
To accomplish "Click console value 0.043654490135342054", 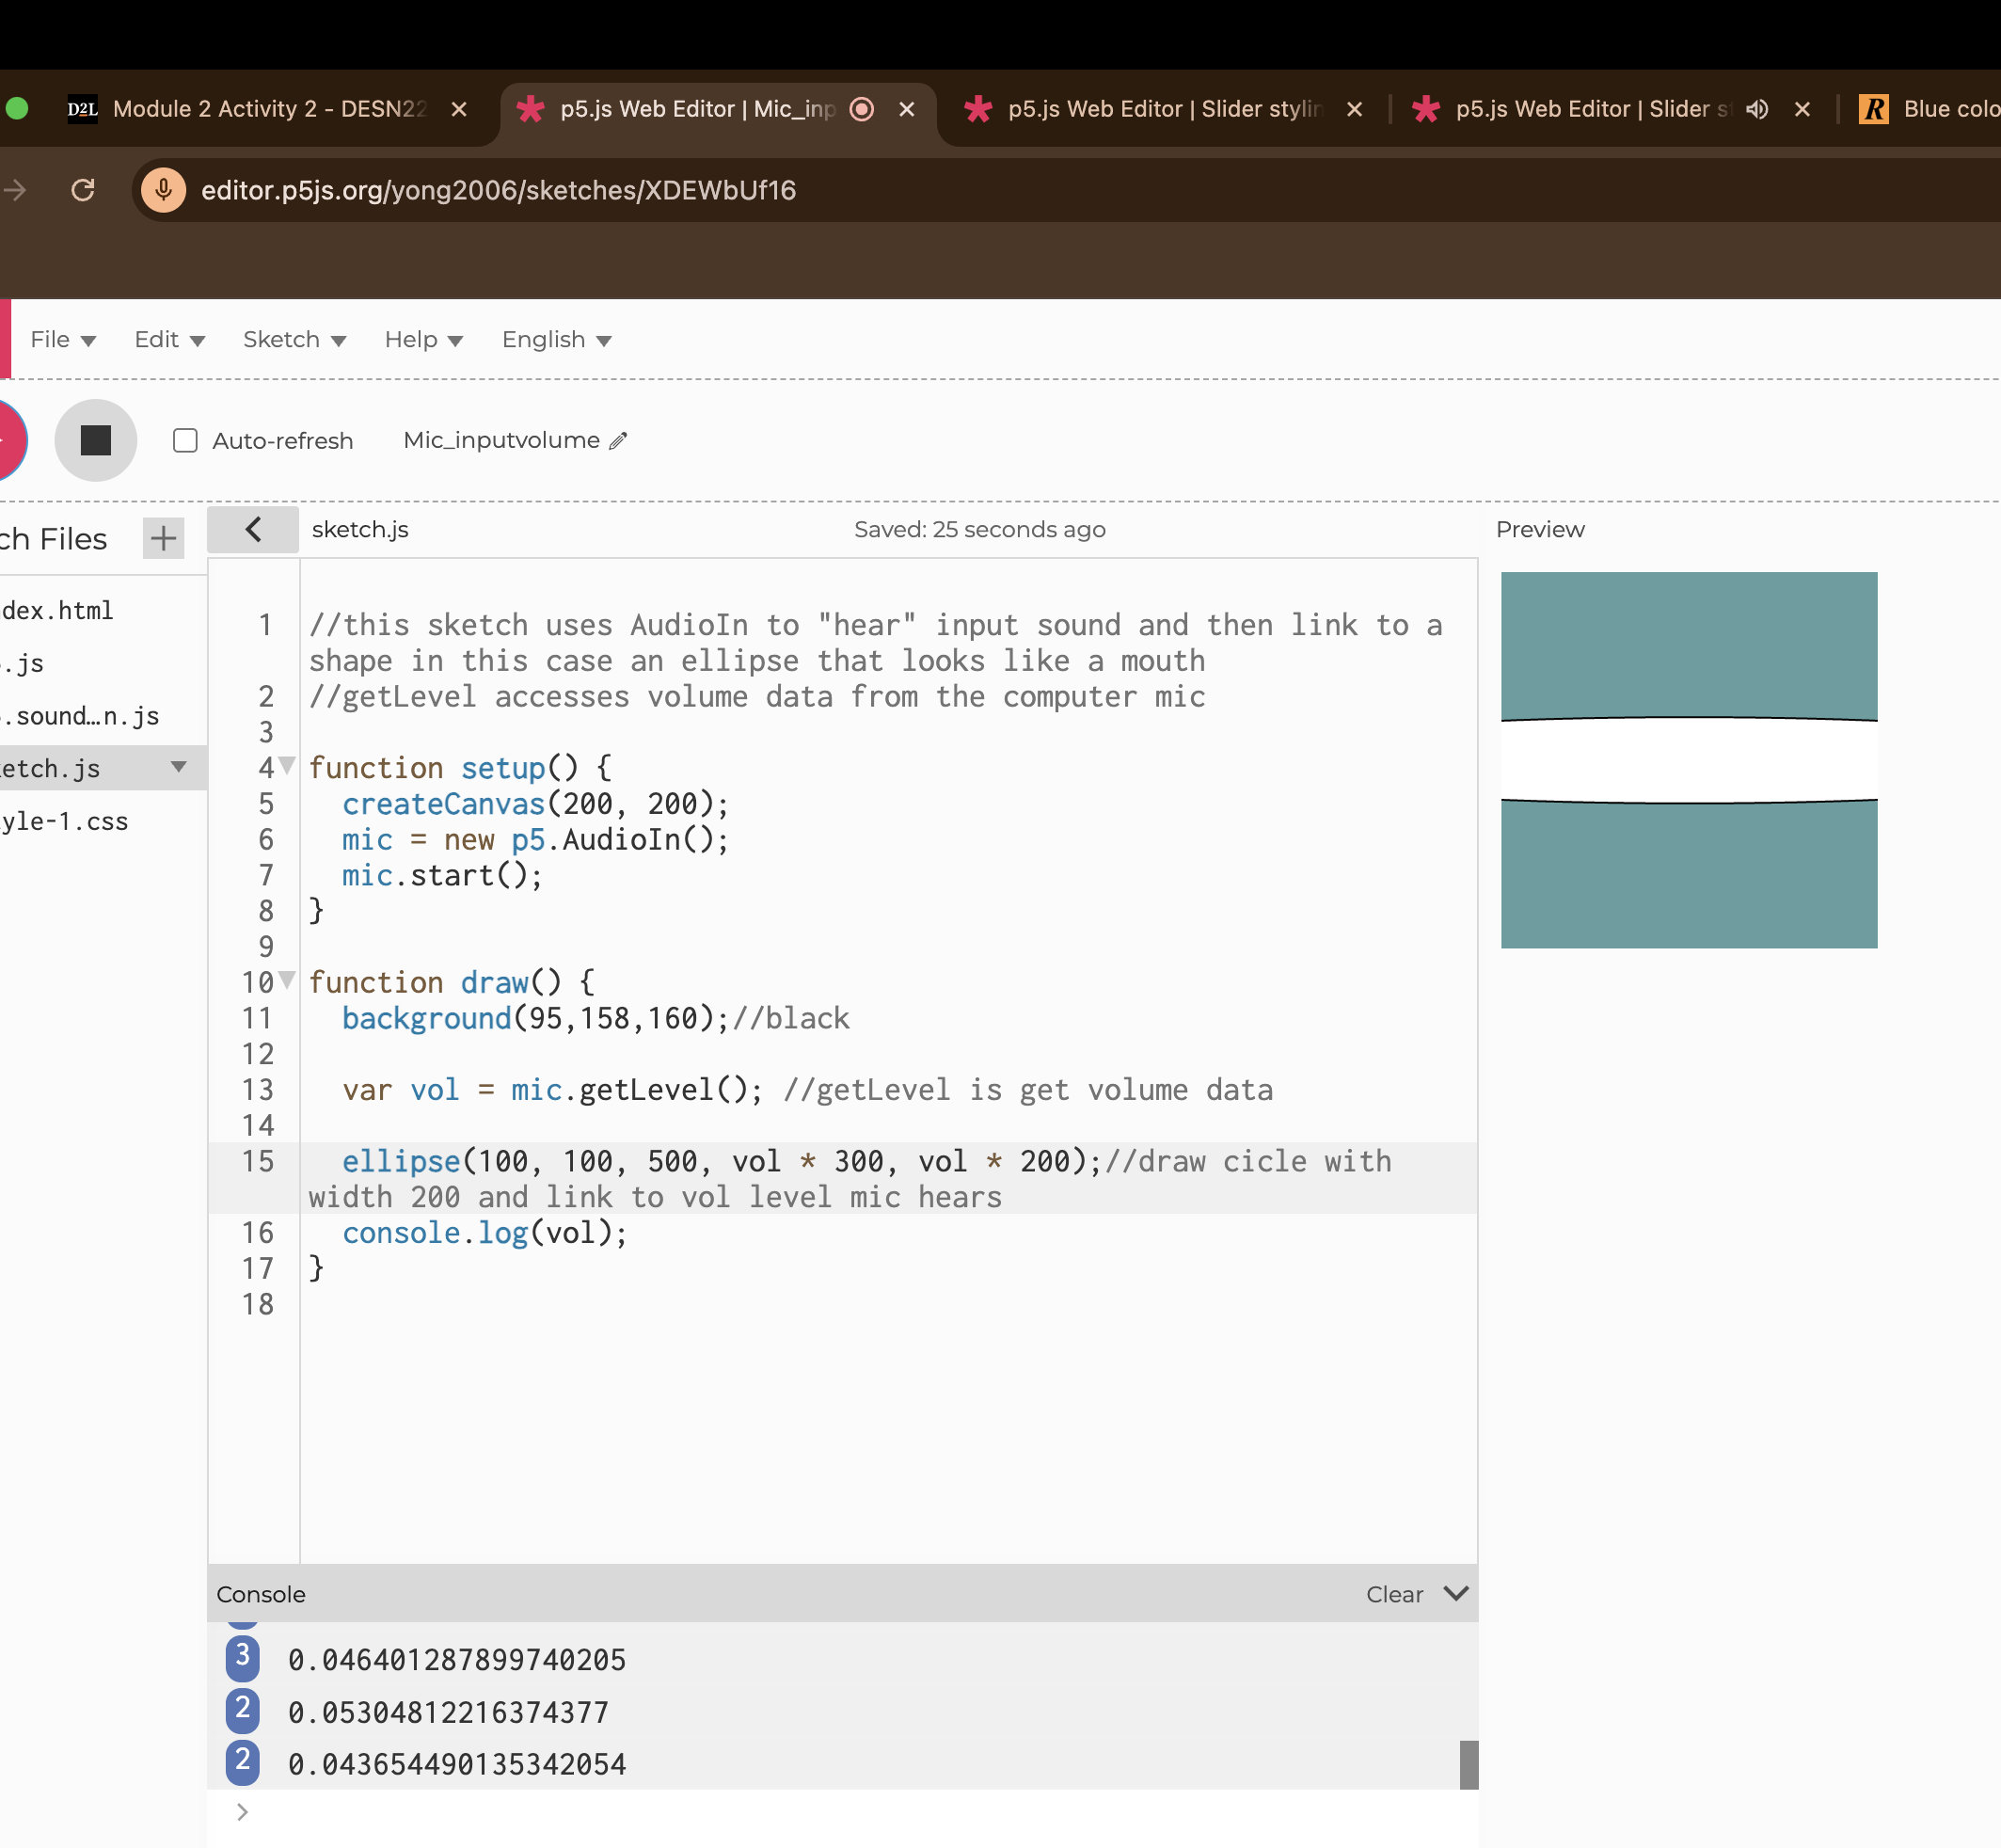I will [x=457, y=1765].
